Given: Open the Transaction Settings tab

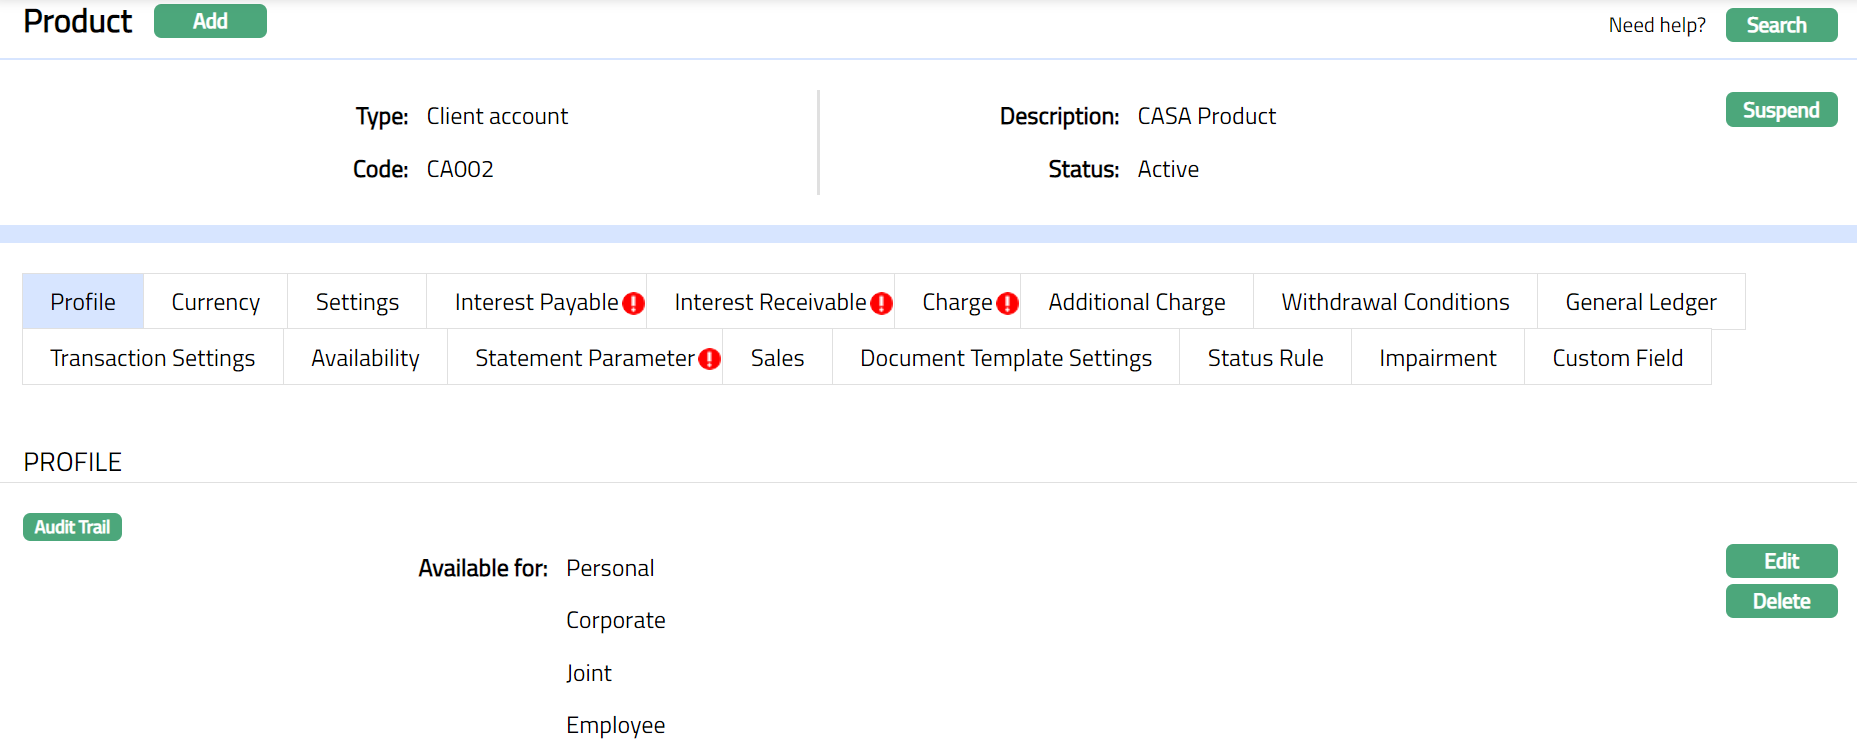Looking at the screenshot, I should [x=153, y=358].
